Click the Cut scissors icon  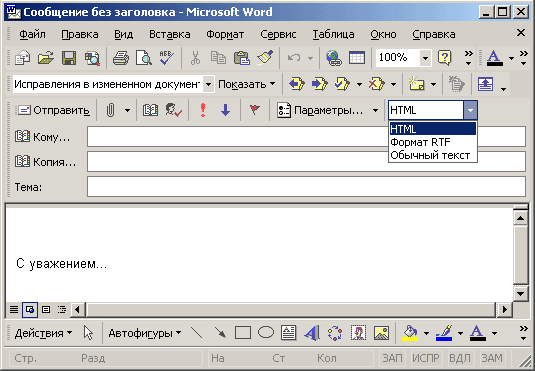(x=195, y=58)
